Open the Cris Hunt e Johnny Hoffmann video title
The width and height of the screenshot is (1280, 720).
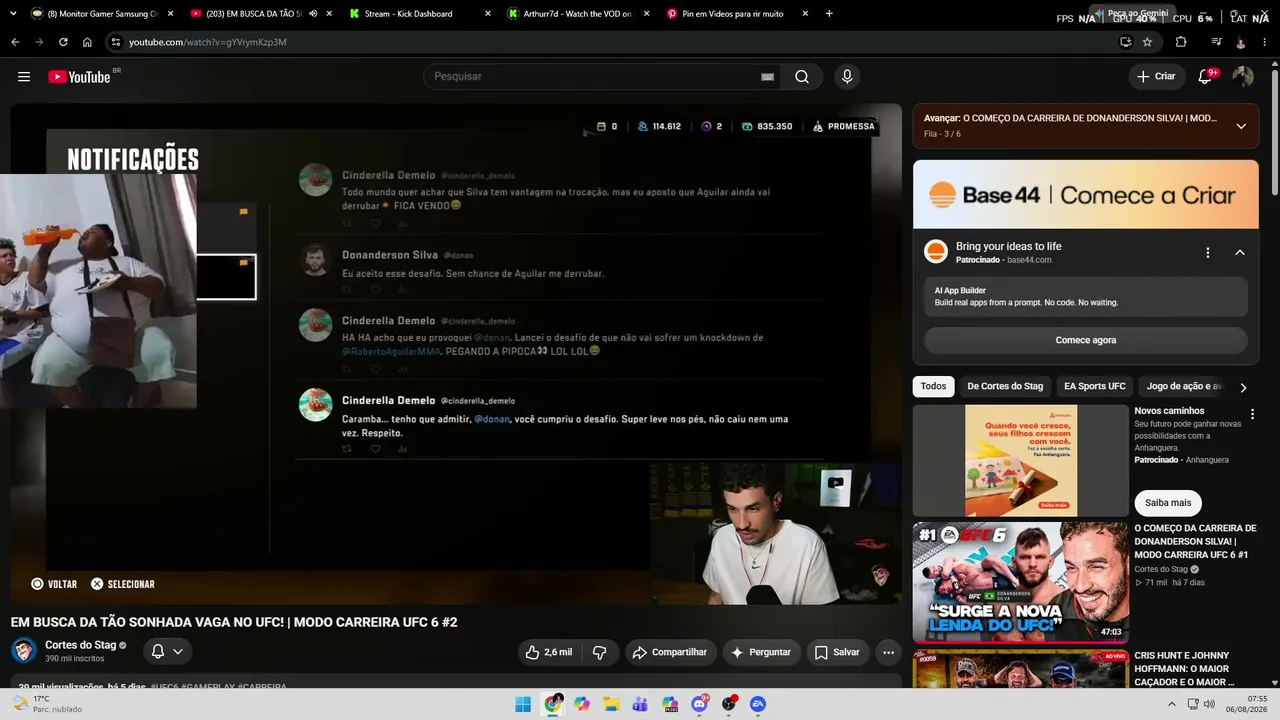coord(1182,669)
